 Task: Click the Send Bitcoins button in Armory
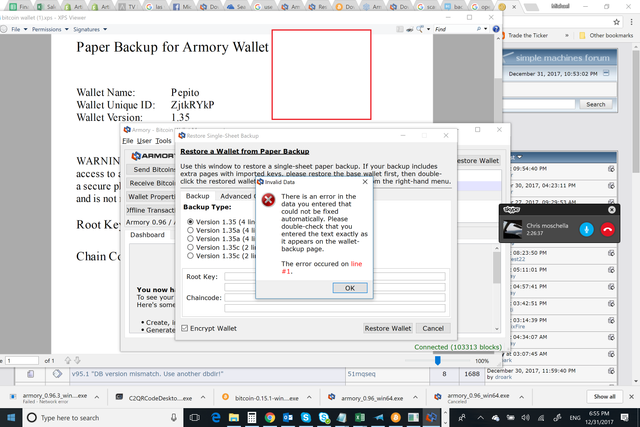coord(151,169)
